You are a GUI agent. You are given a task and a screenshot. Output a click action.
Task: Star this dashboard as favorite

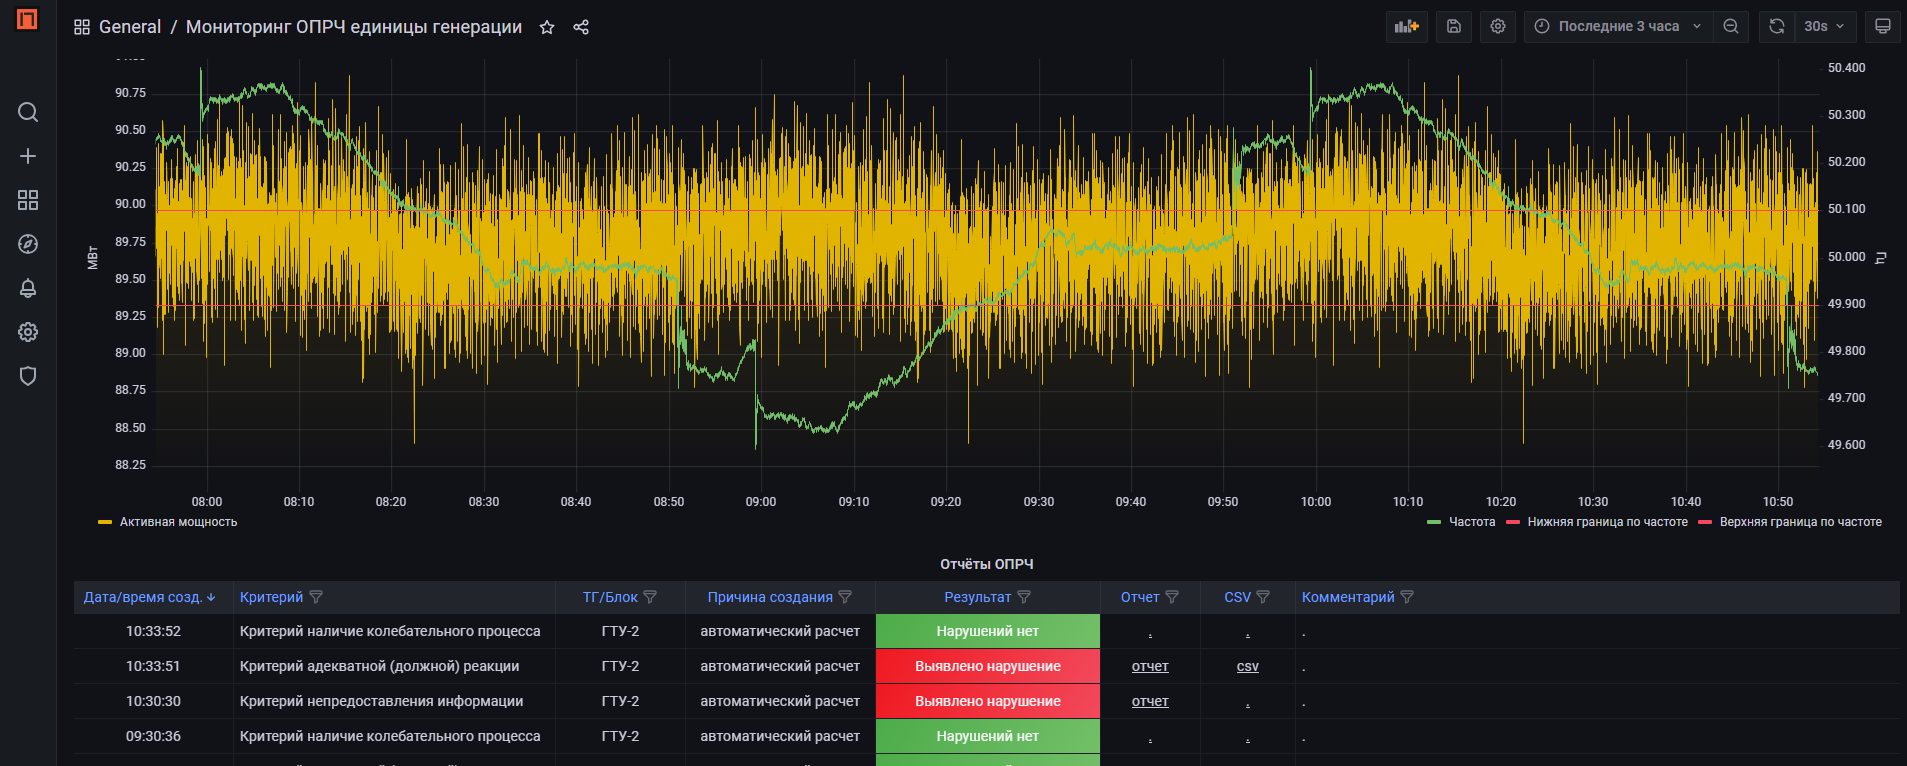click(x=547, y=27)
